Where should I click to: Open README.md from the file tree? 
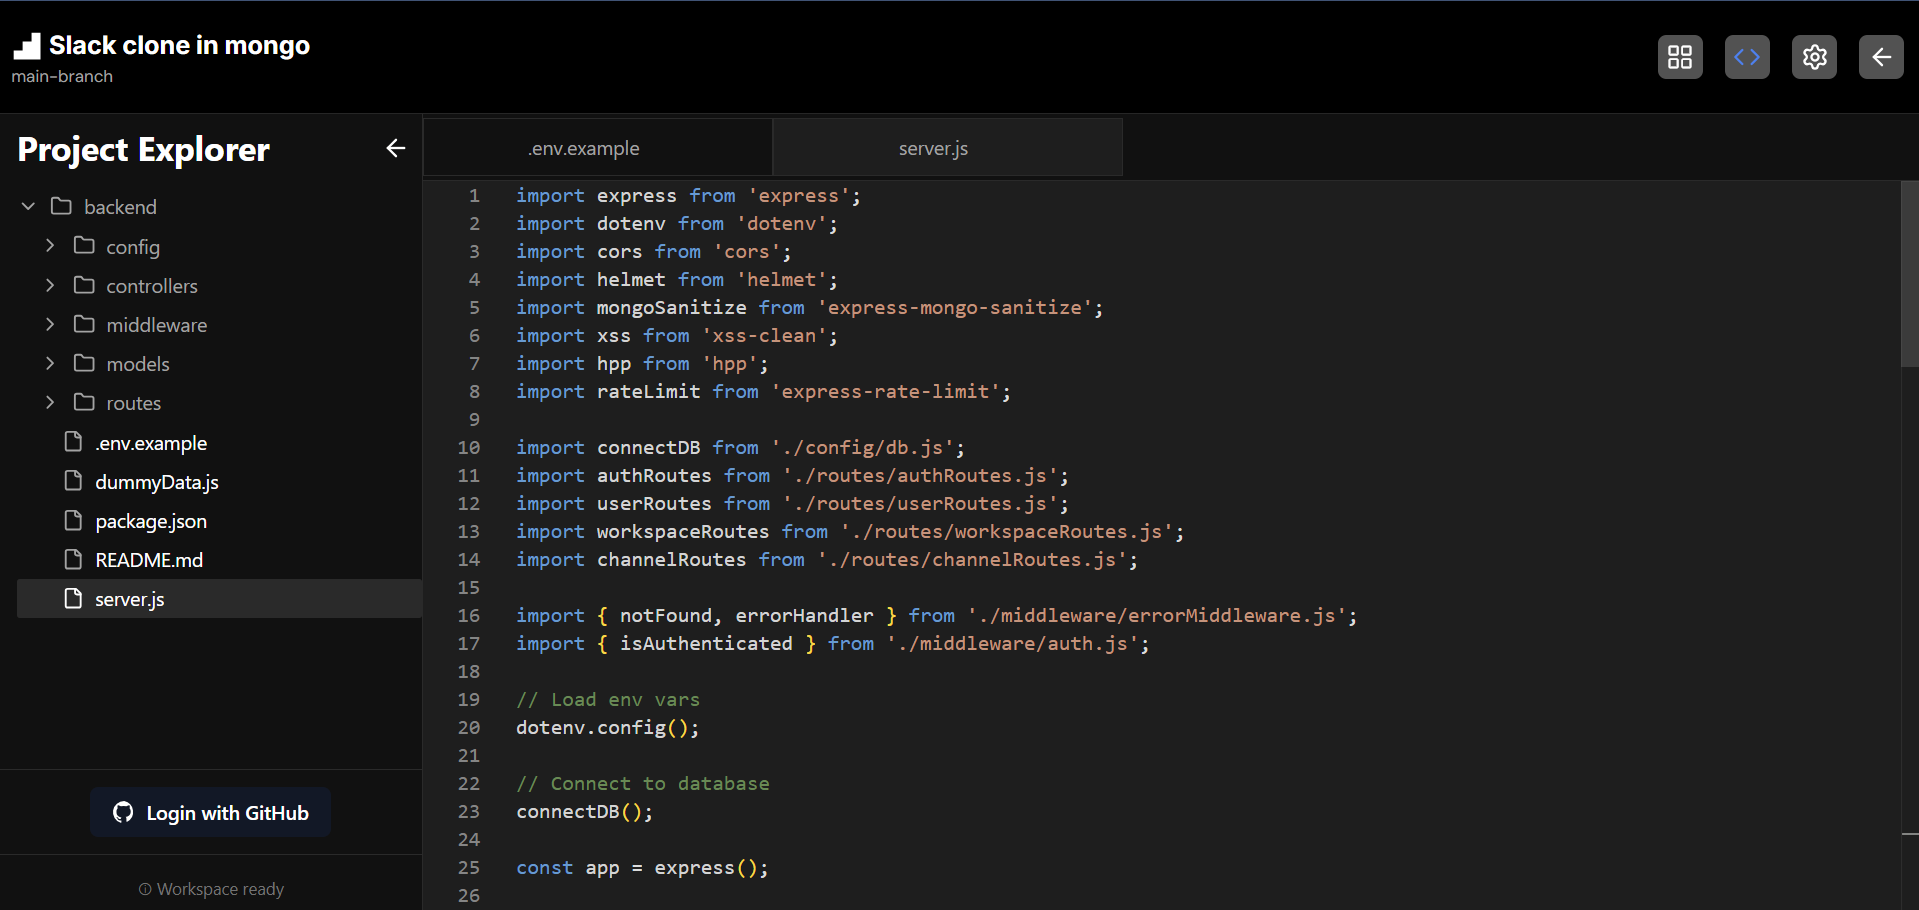pyautogui.click(x=149, y=560)
